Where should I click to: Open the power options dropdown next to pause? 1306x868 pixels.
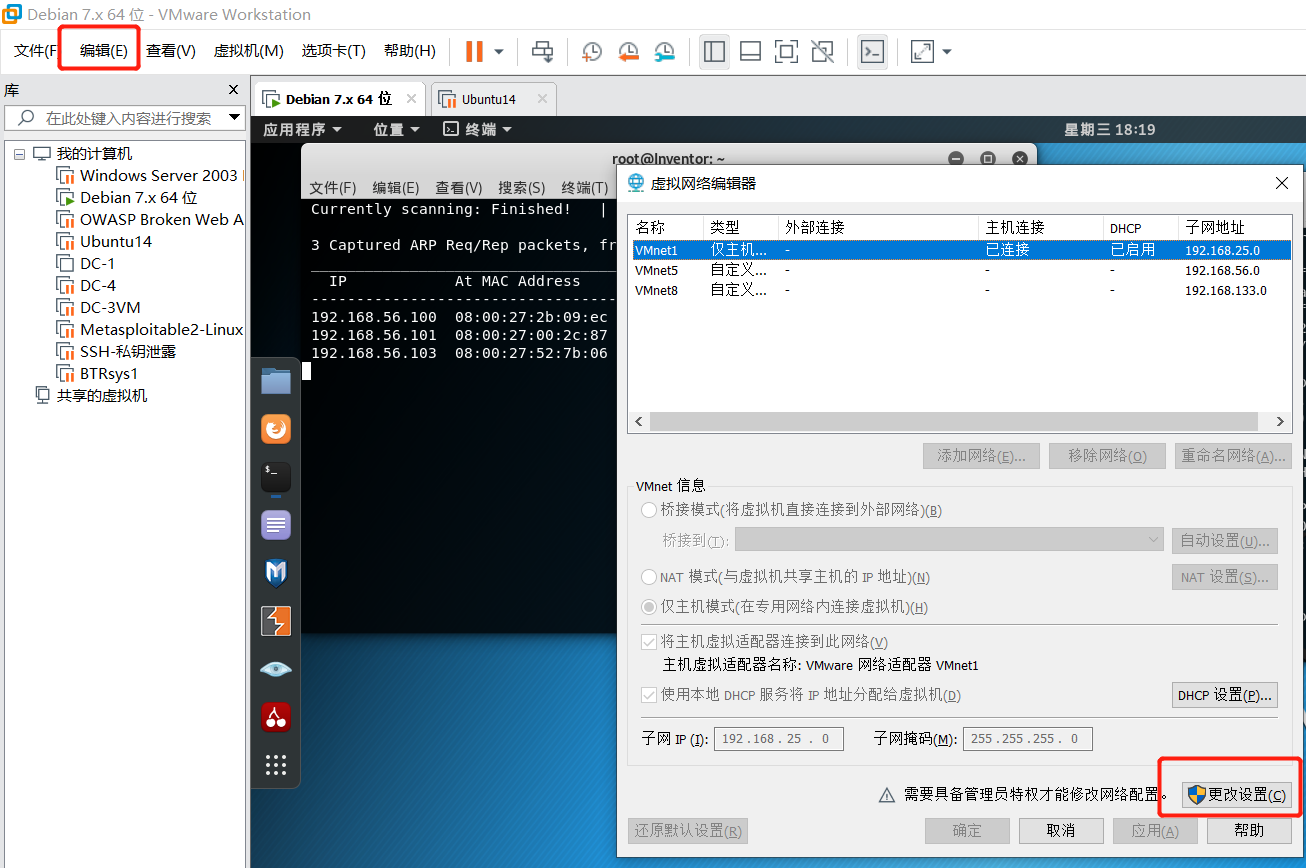tap(499, 51)
